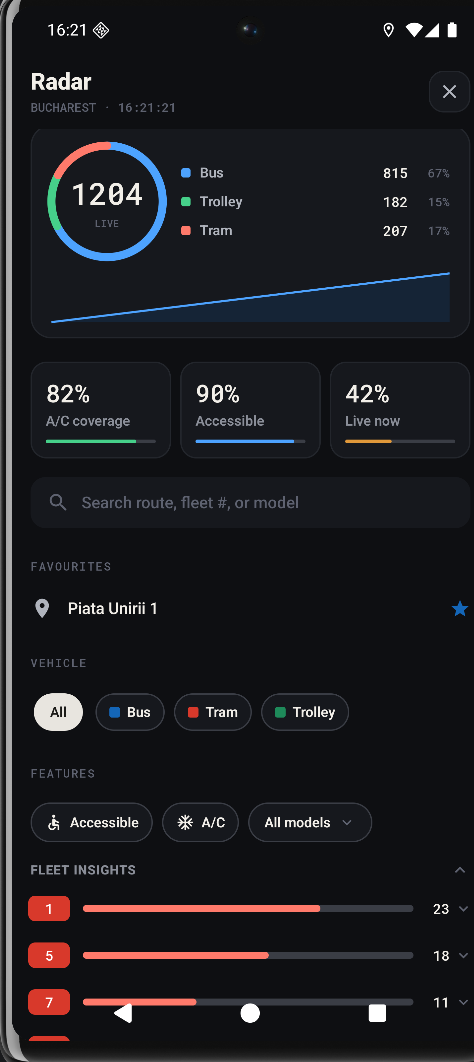Filter vehicles by Trolley chip
Screen dimensions: 474x1062
(305, 712)
